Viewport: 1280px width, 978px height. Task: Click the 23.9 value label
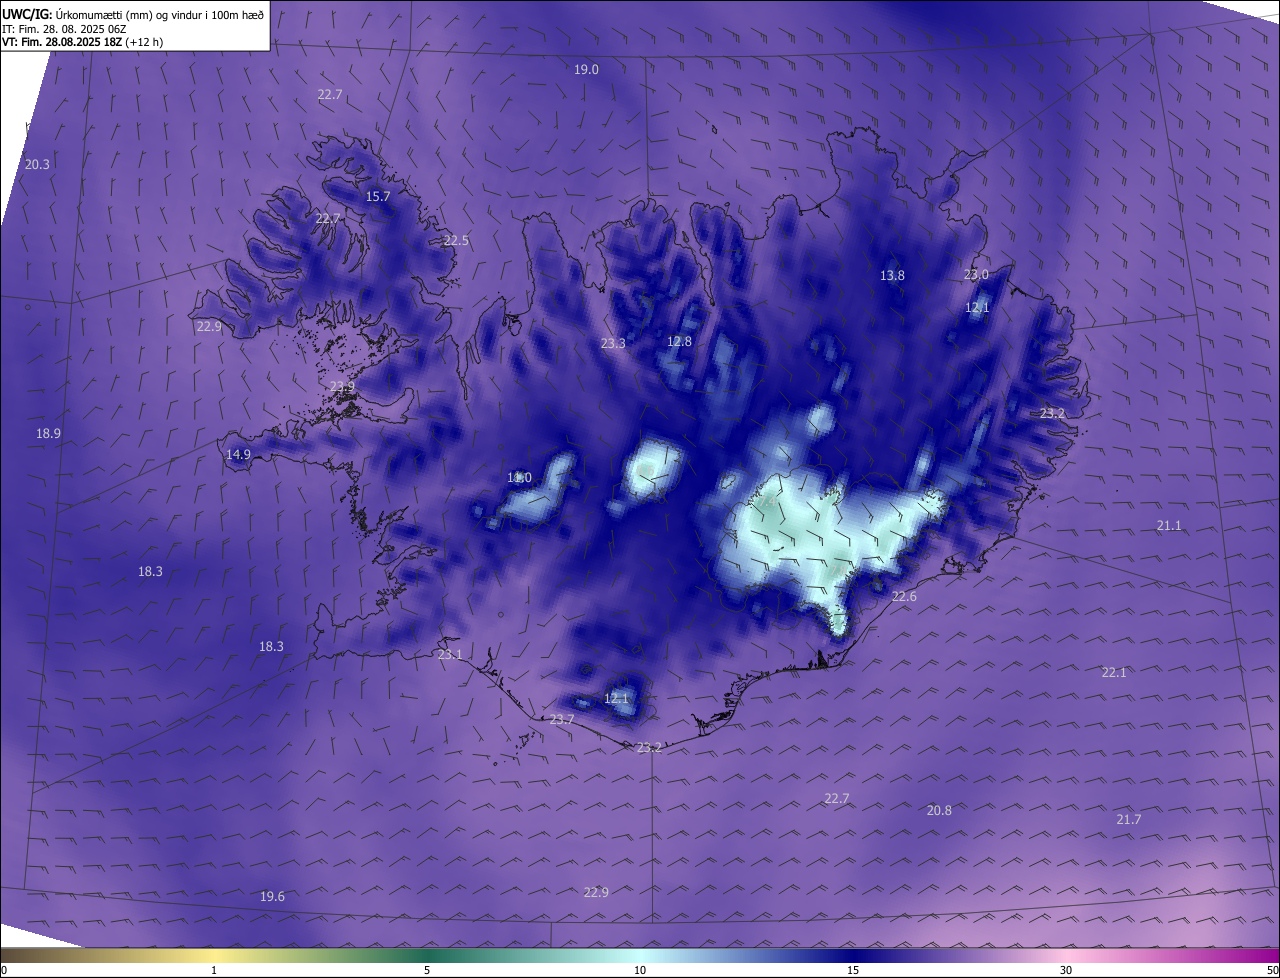point(342,386)
